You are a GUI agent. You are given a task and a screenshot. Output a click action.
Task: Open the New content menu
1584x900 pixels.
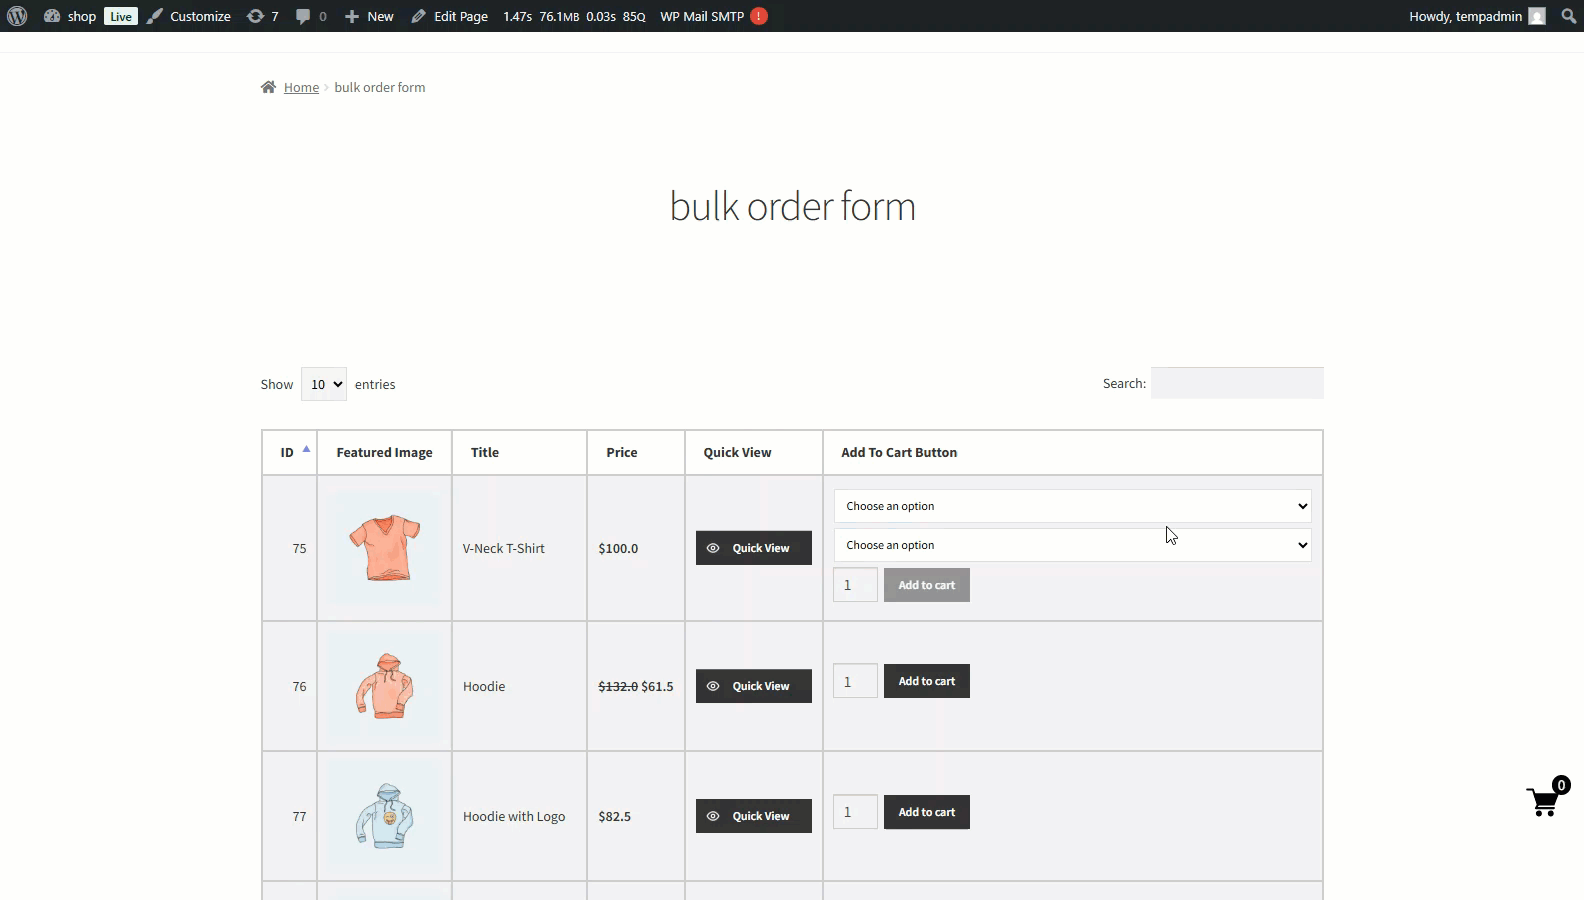pos(369,16)
